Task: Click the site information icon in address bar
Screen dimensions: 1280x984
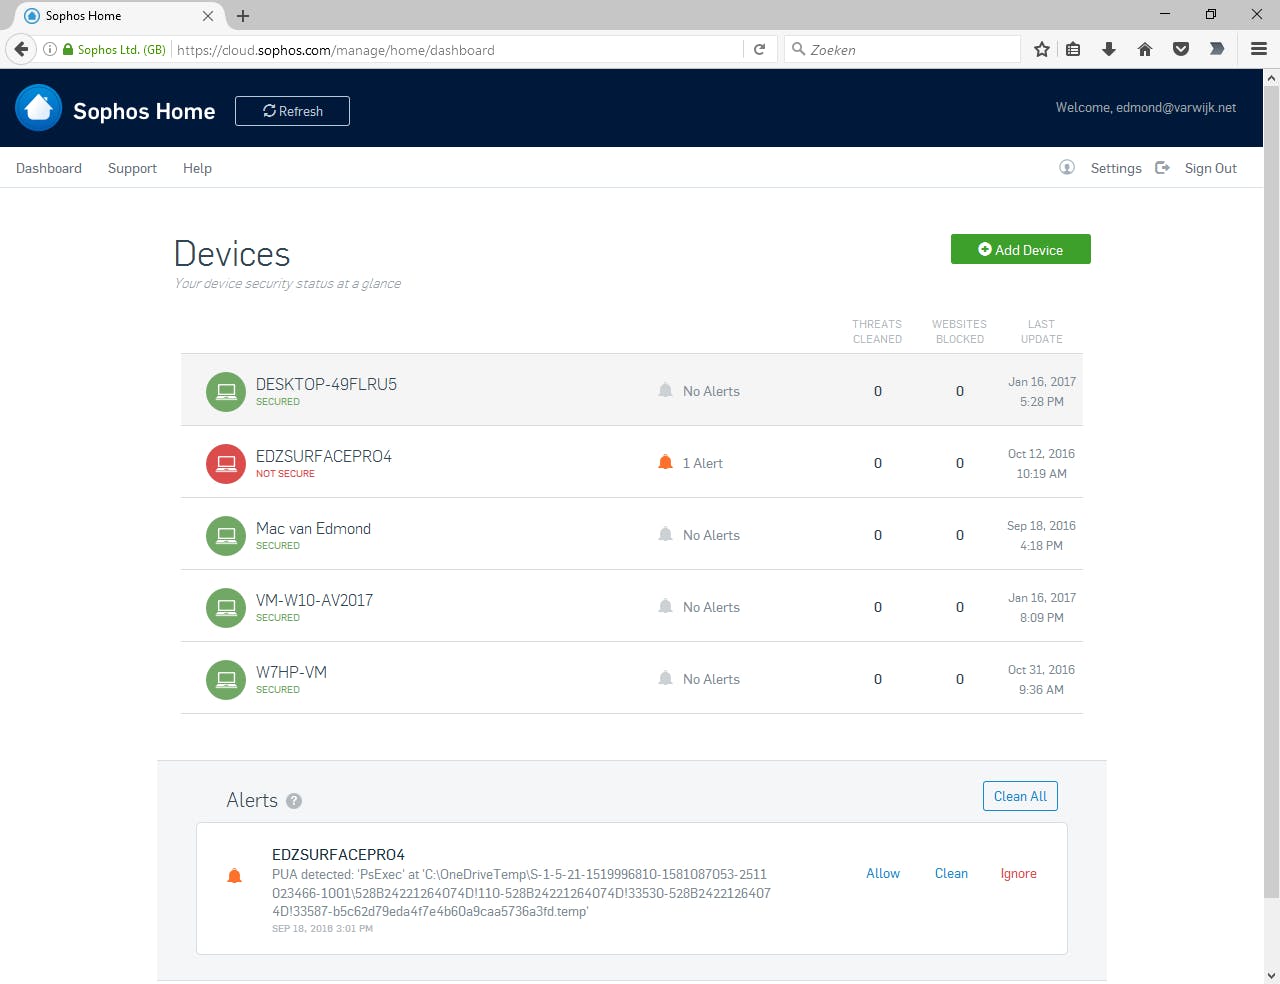Action: [49, 49]
